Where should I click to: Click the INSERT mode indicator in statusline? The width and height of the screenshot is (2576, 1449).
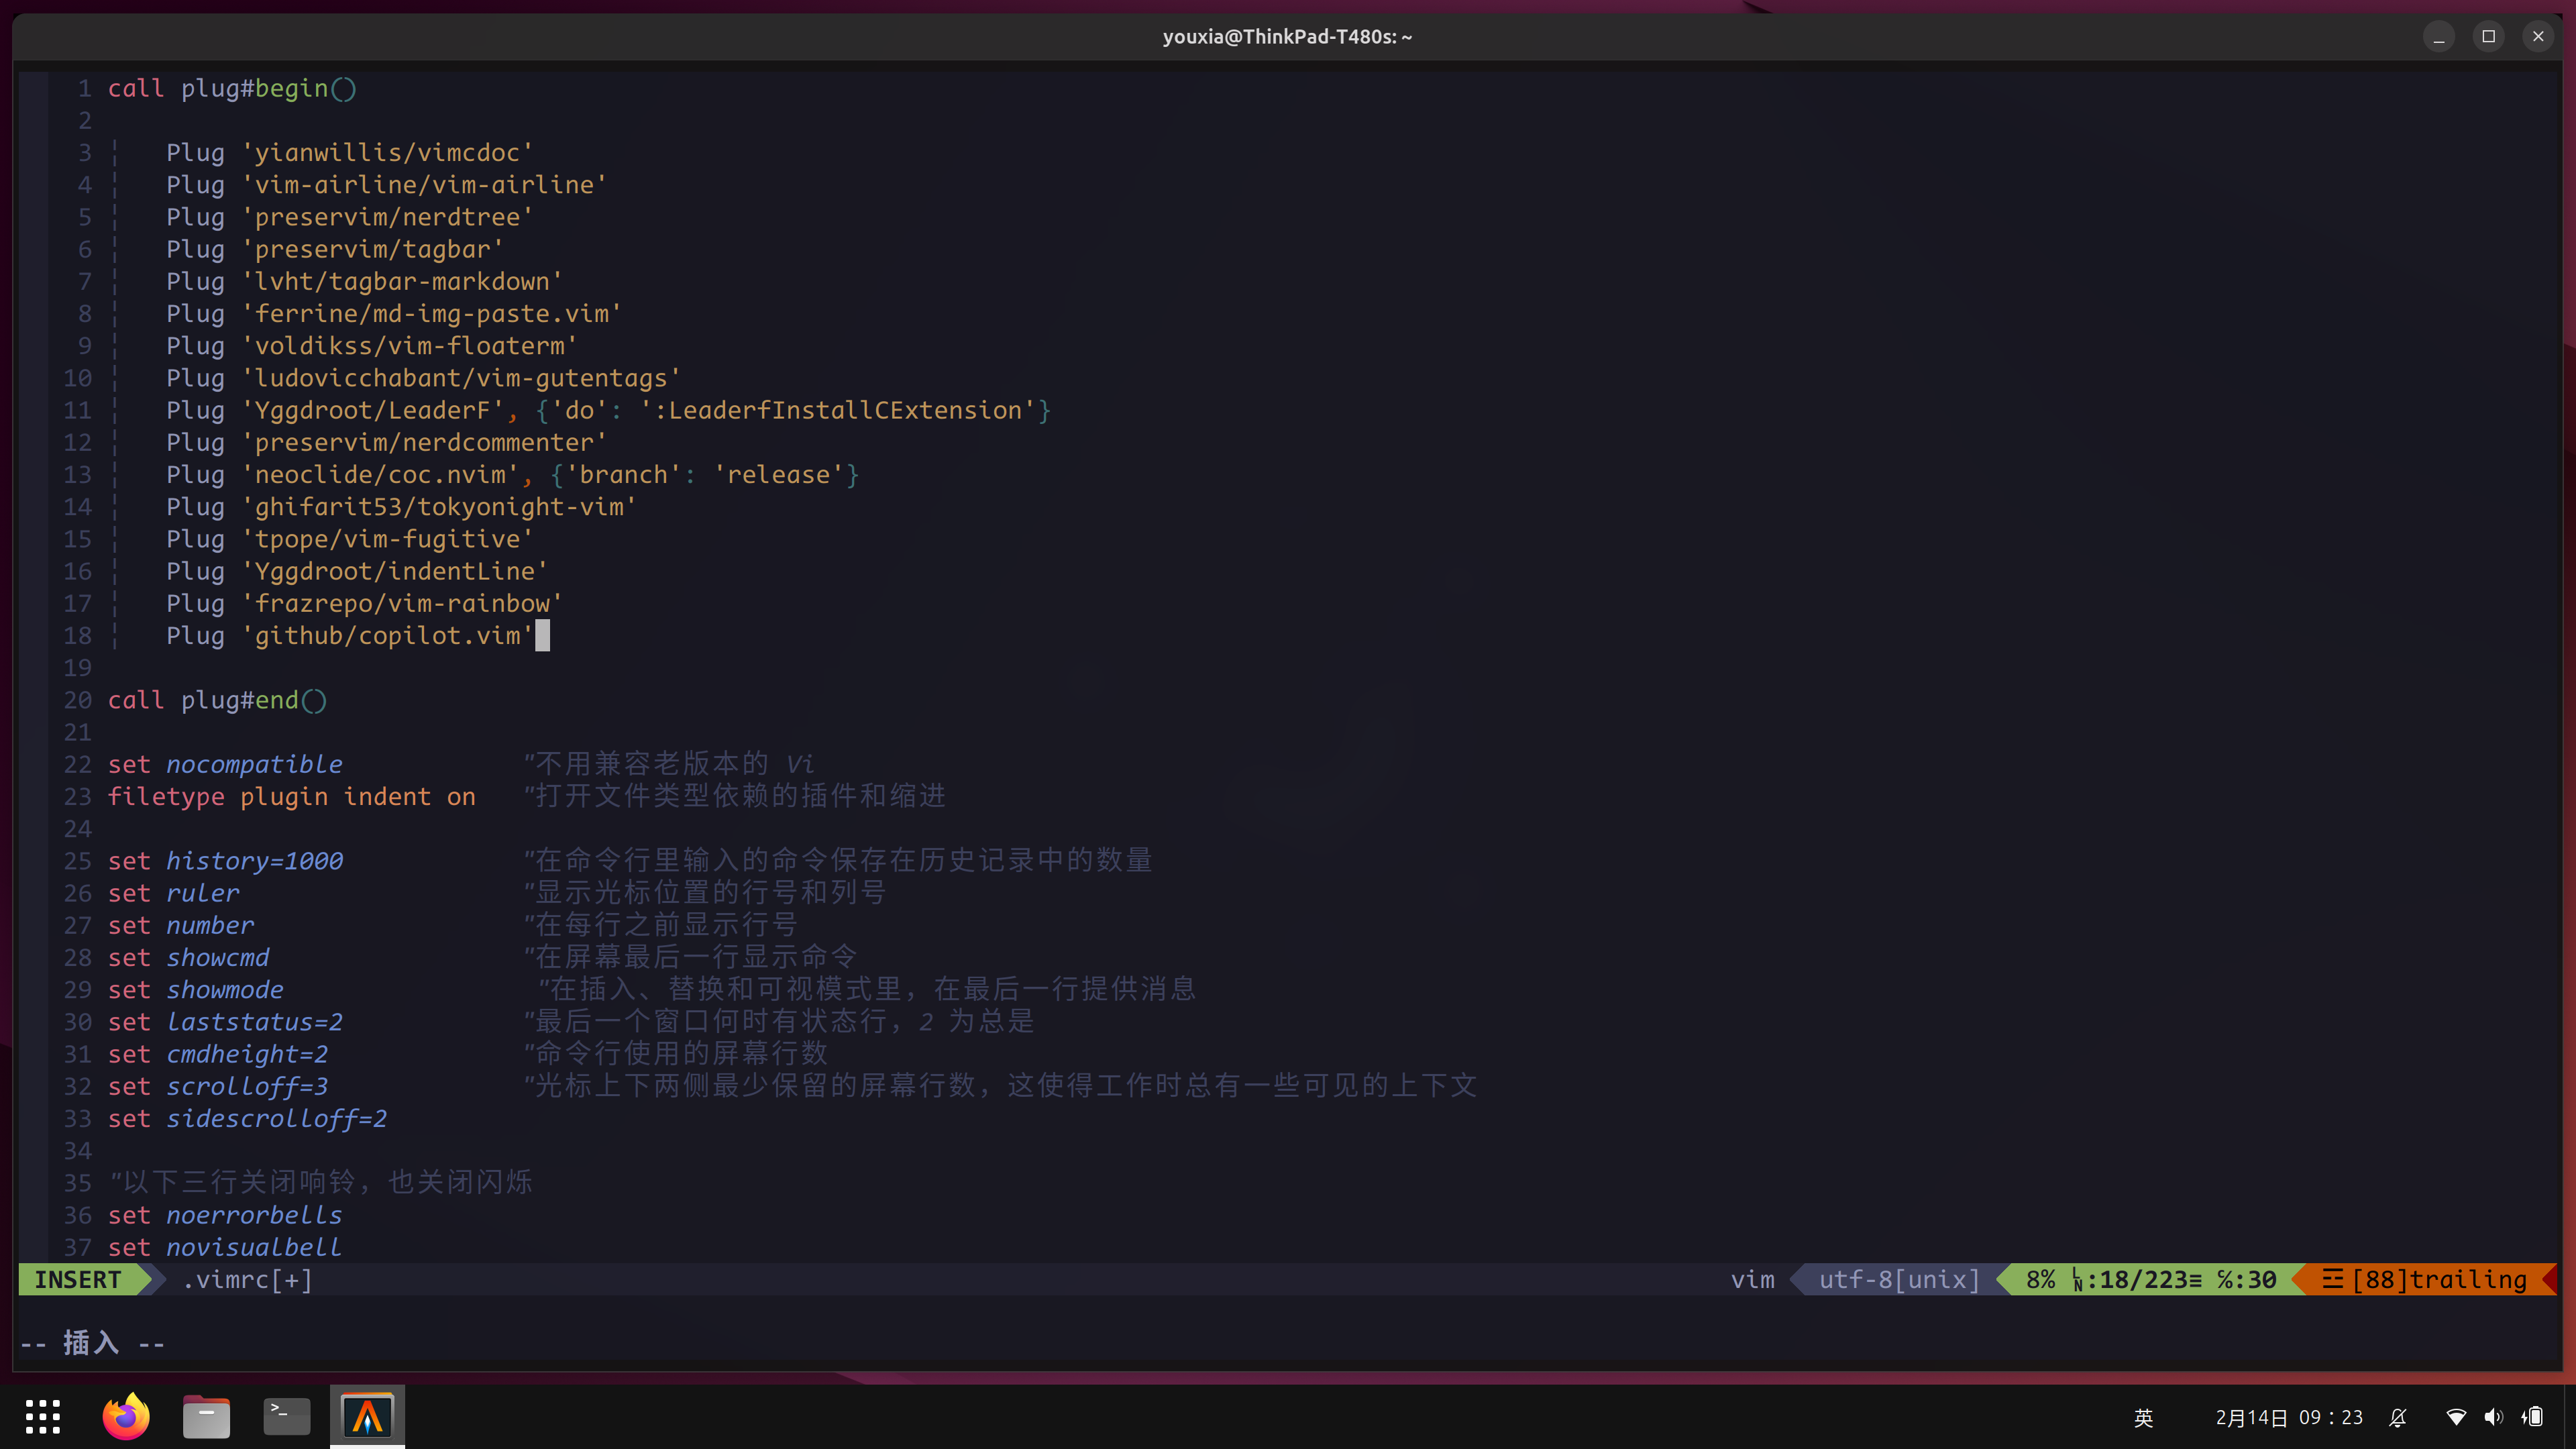point(78,1279)
